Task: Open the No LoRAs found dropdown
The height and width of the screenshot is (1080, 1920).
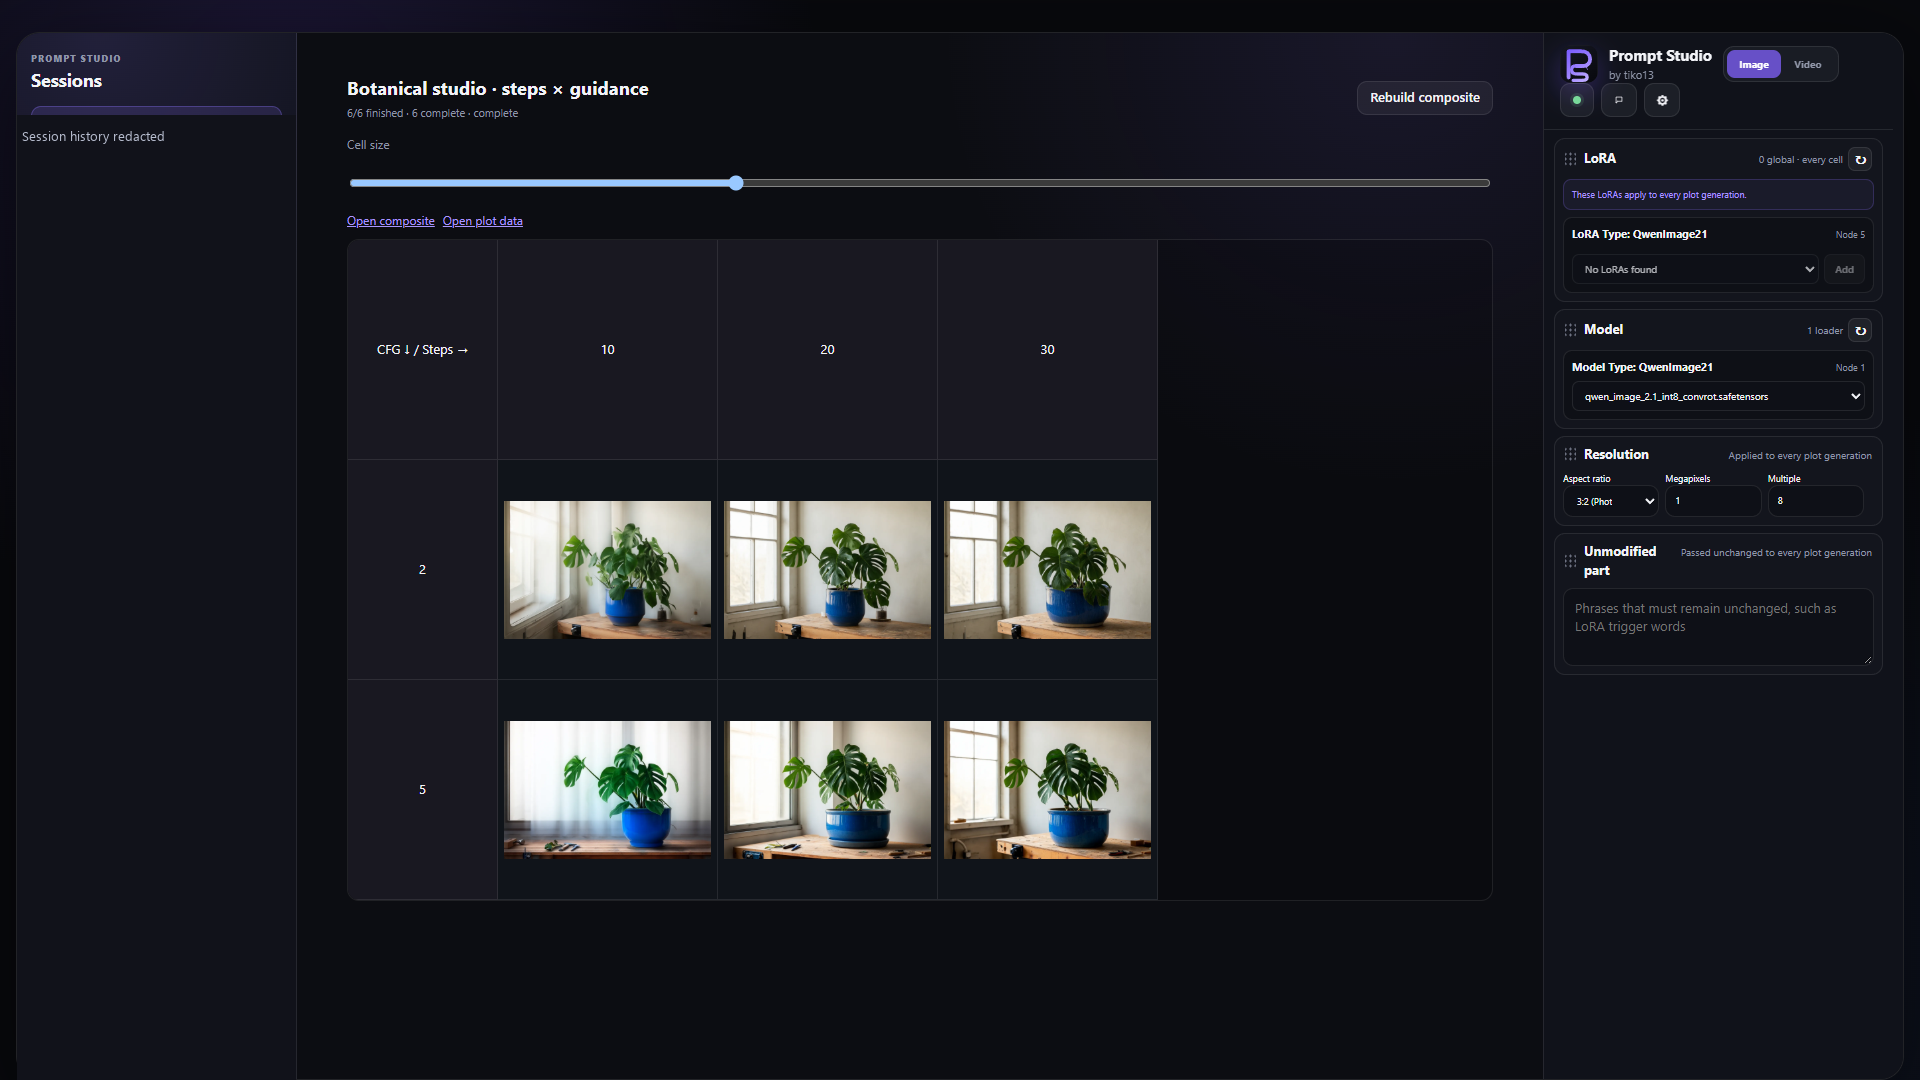Action: [x=1695, y=269]
